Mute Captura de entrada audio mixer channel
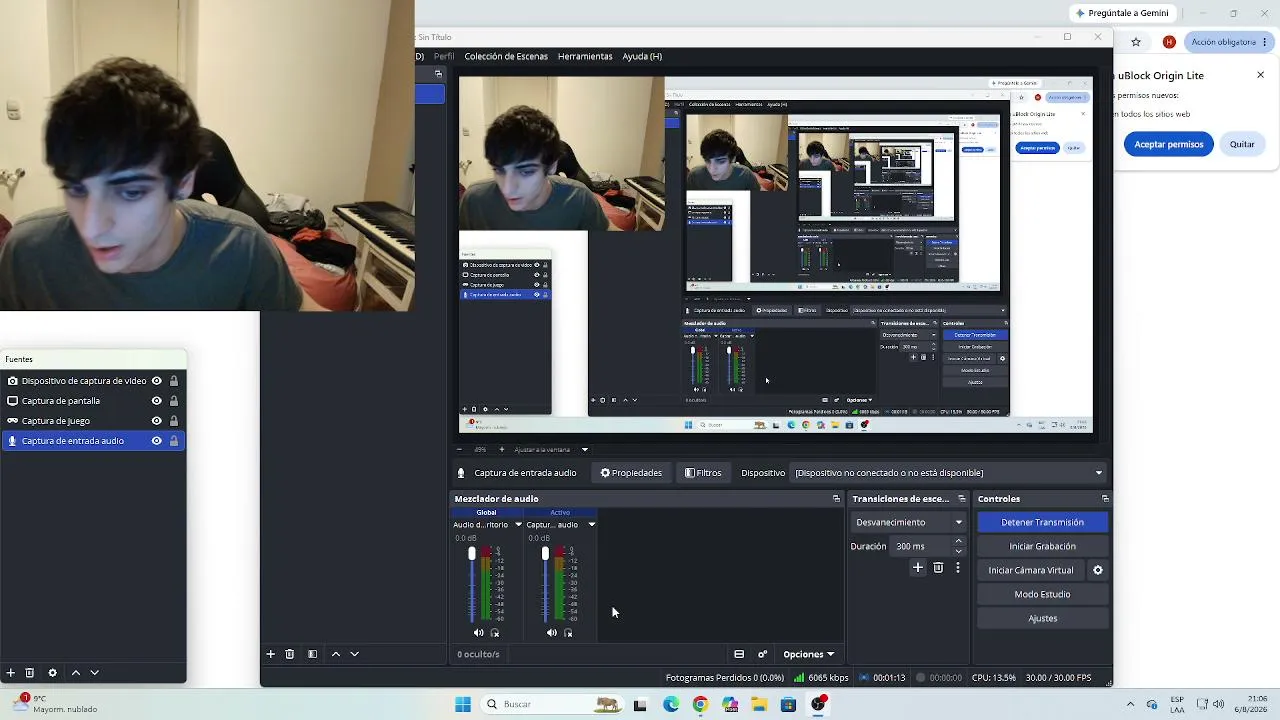1280x720 pixels. [552, 633]
